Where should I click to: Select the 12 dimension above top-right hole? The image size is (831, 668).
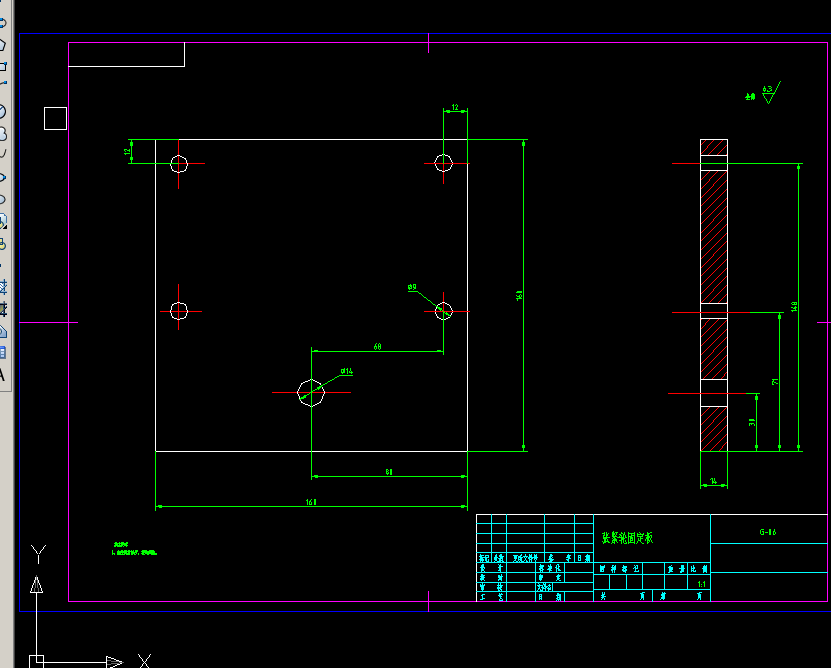pyautogui.click(x=455, y=107)
